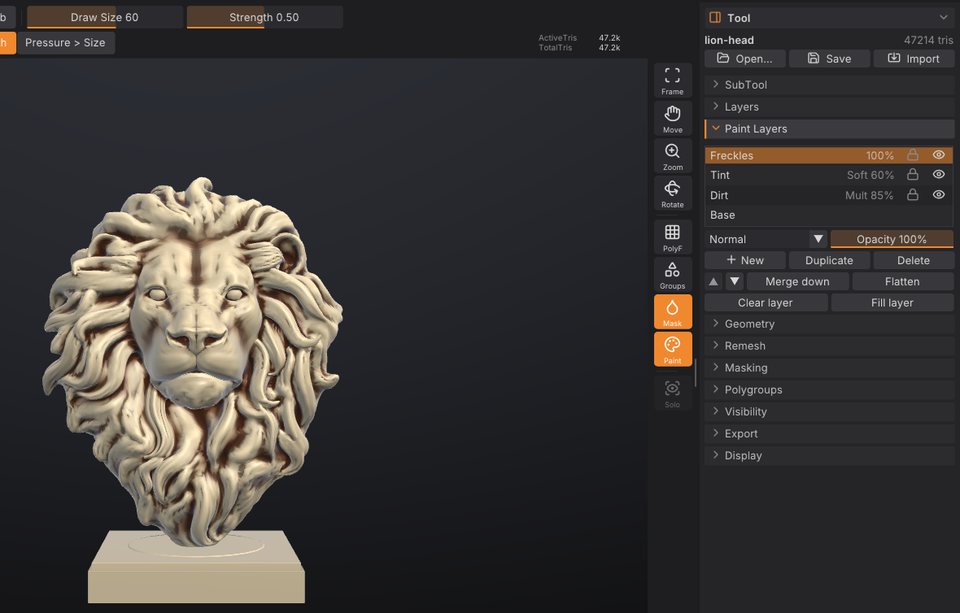Viewport: 960px width, 613px height.
Task: Move layer up with arrow
Action: pyautogui.click(x=714, y=282)
